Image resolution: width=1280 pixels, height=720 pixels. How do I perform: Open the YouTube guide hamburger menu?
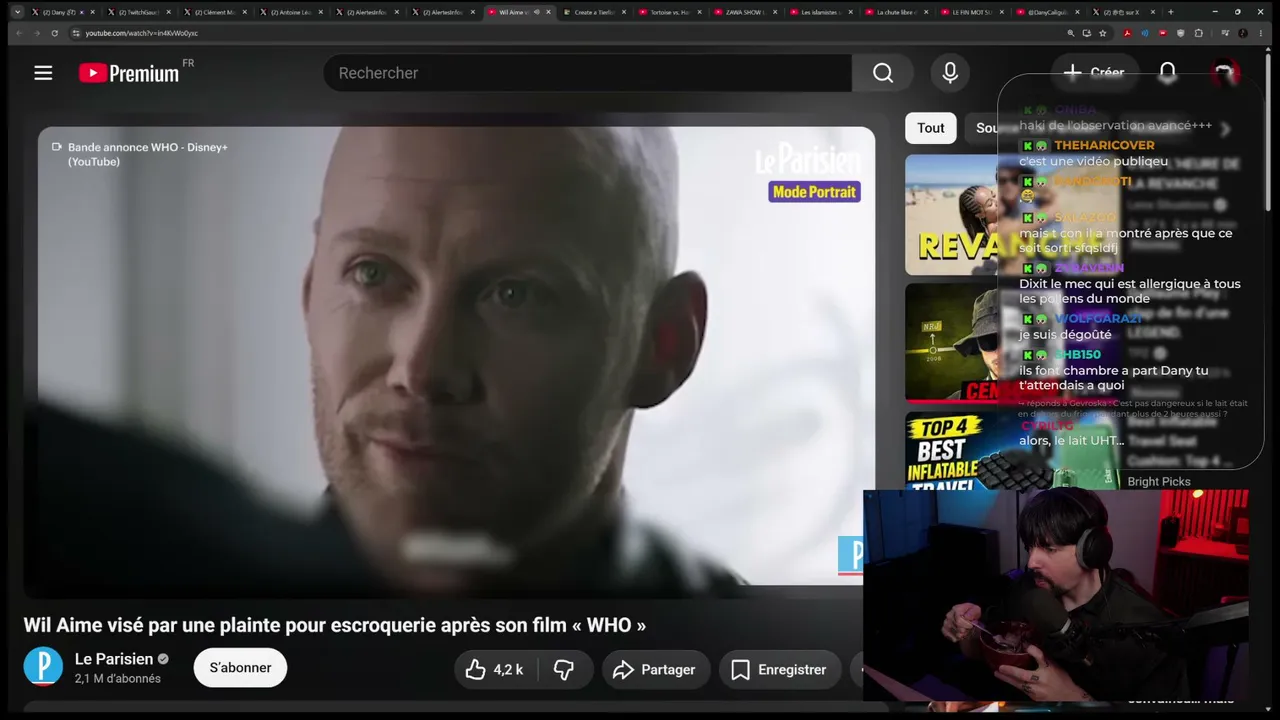click(x=43, y=73)
